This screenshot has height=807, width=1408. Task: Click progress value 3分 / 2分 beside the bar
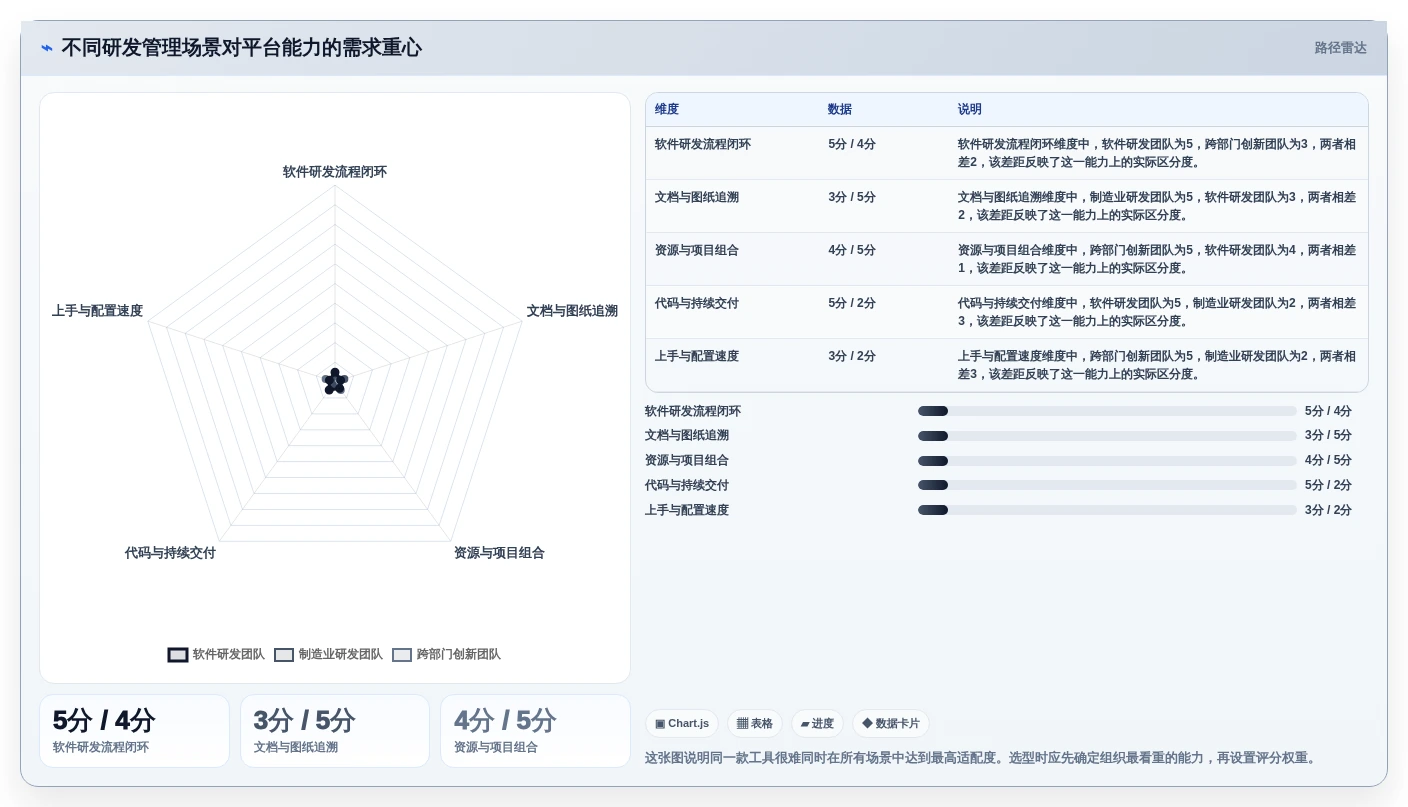coord(1328,510)
